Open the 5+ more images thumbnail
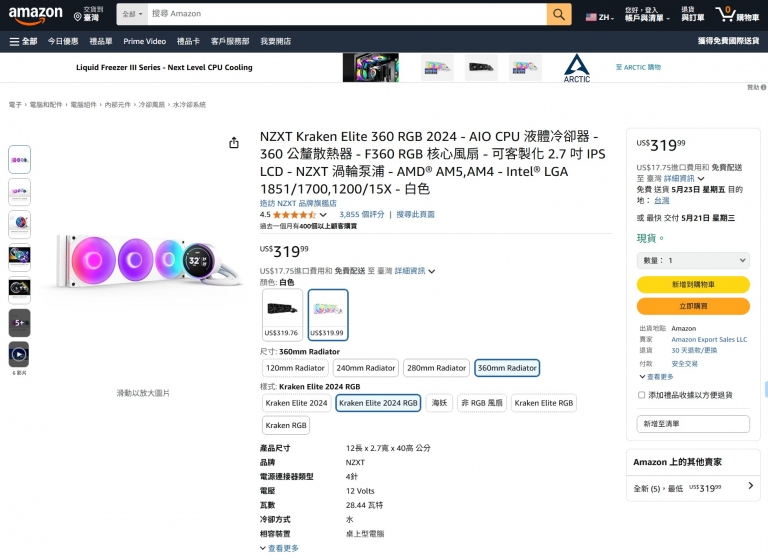 point(20,322)
